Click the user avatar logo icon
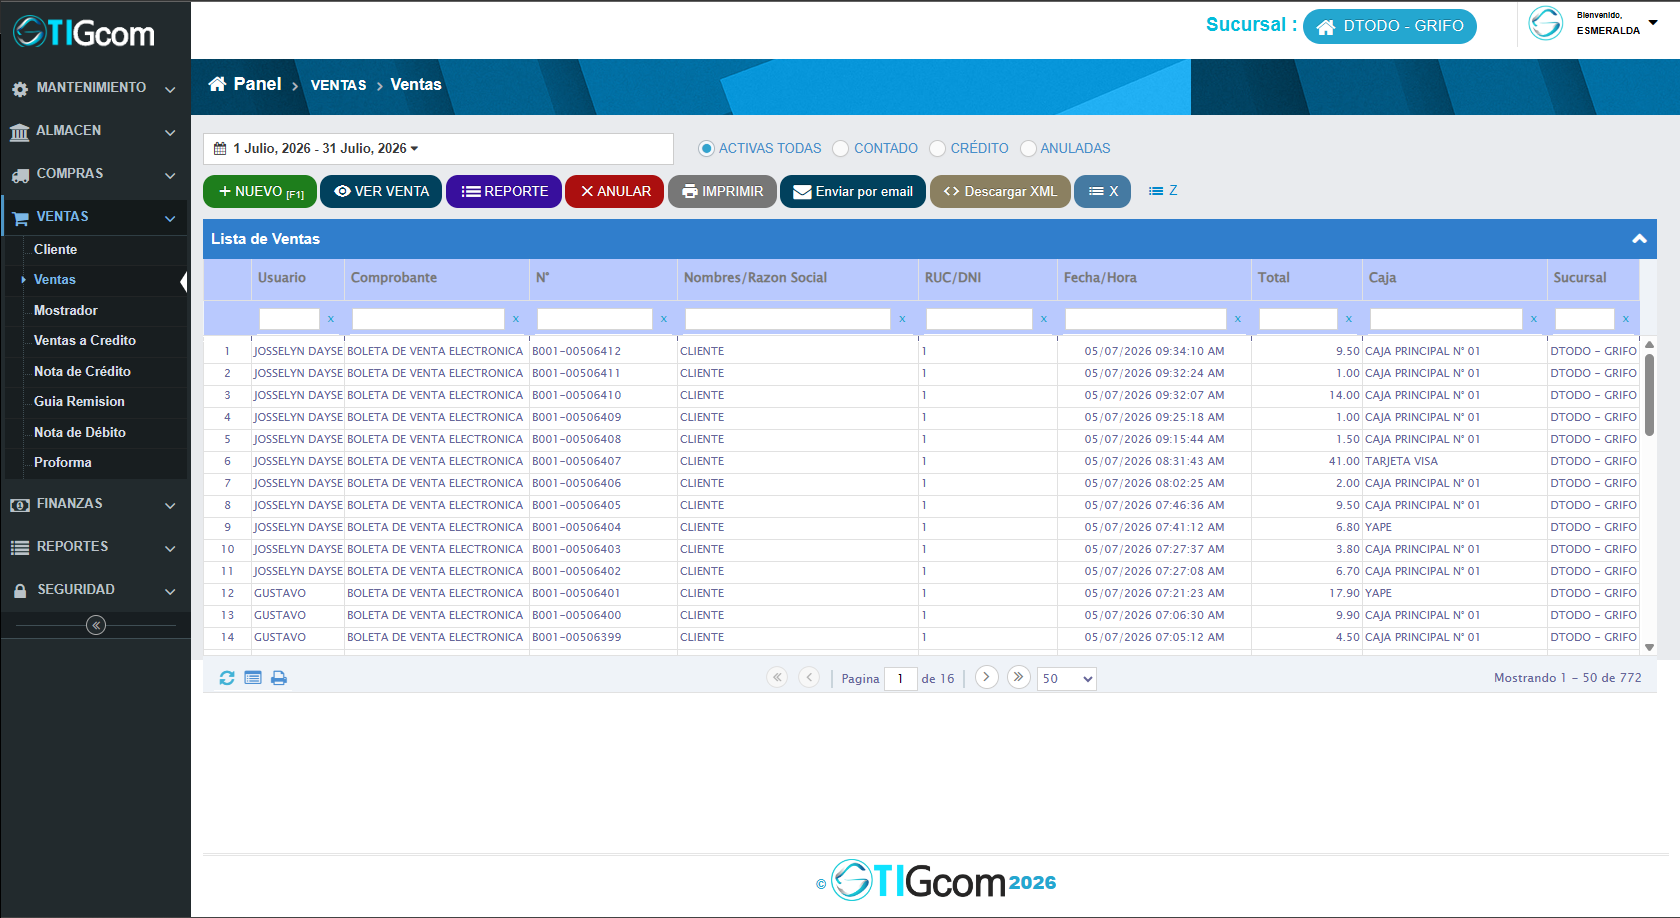 point(1546,23)
